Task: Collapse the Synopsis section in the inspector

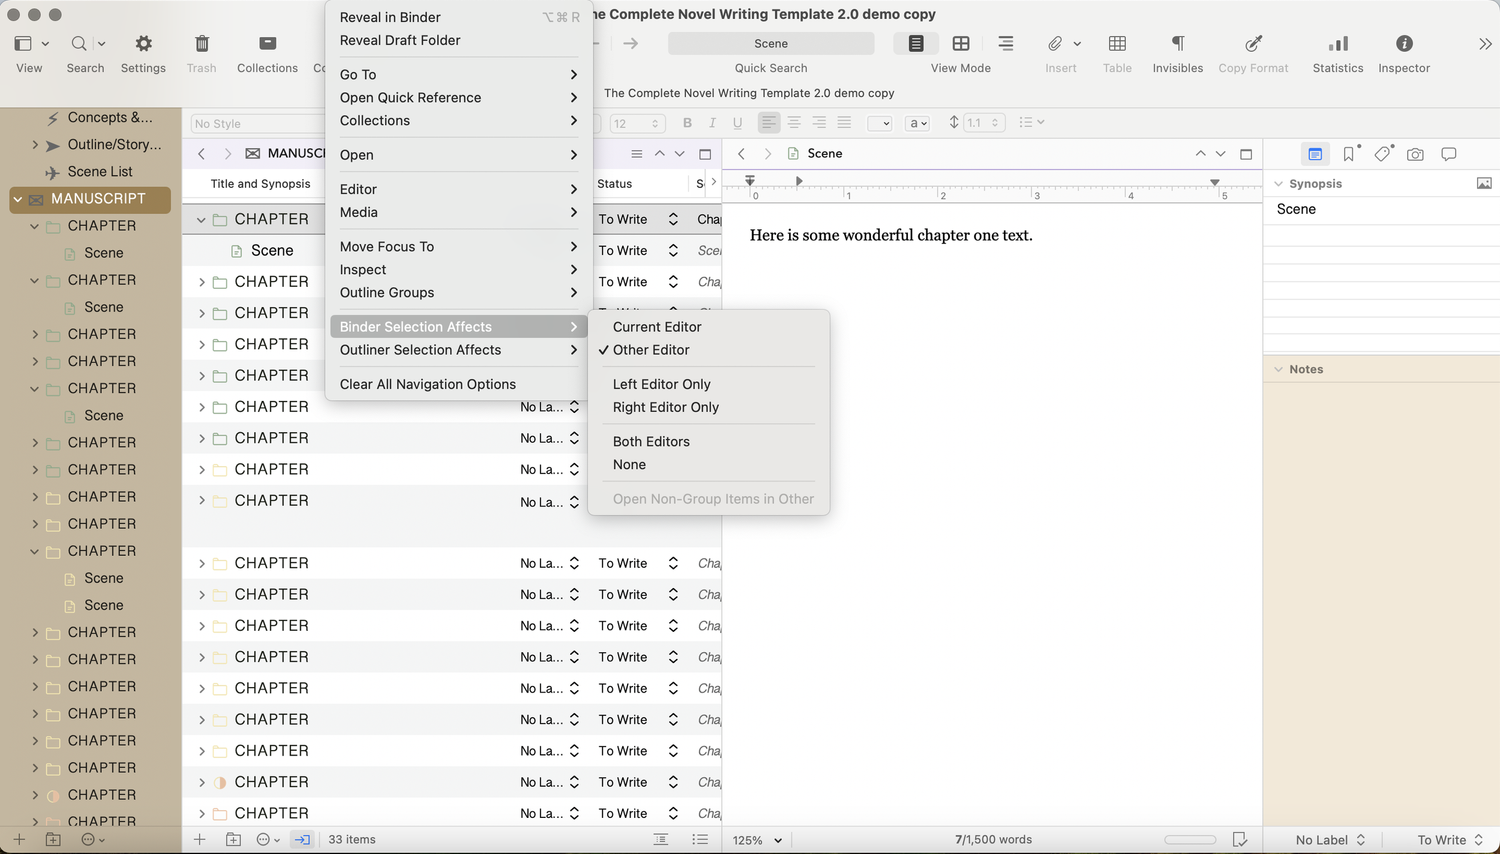Action: 1278,183
